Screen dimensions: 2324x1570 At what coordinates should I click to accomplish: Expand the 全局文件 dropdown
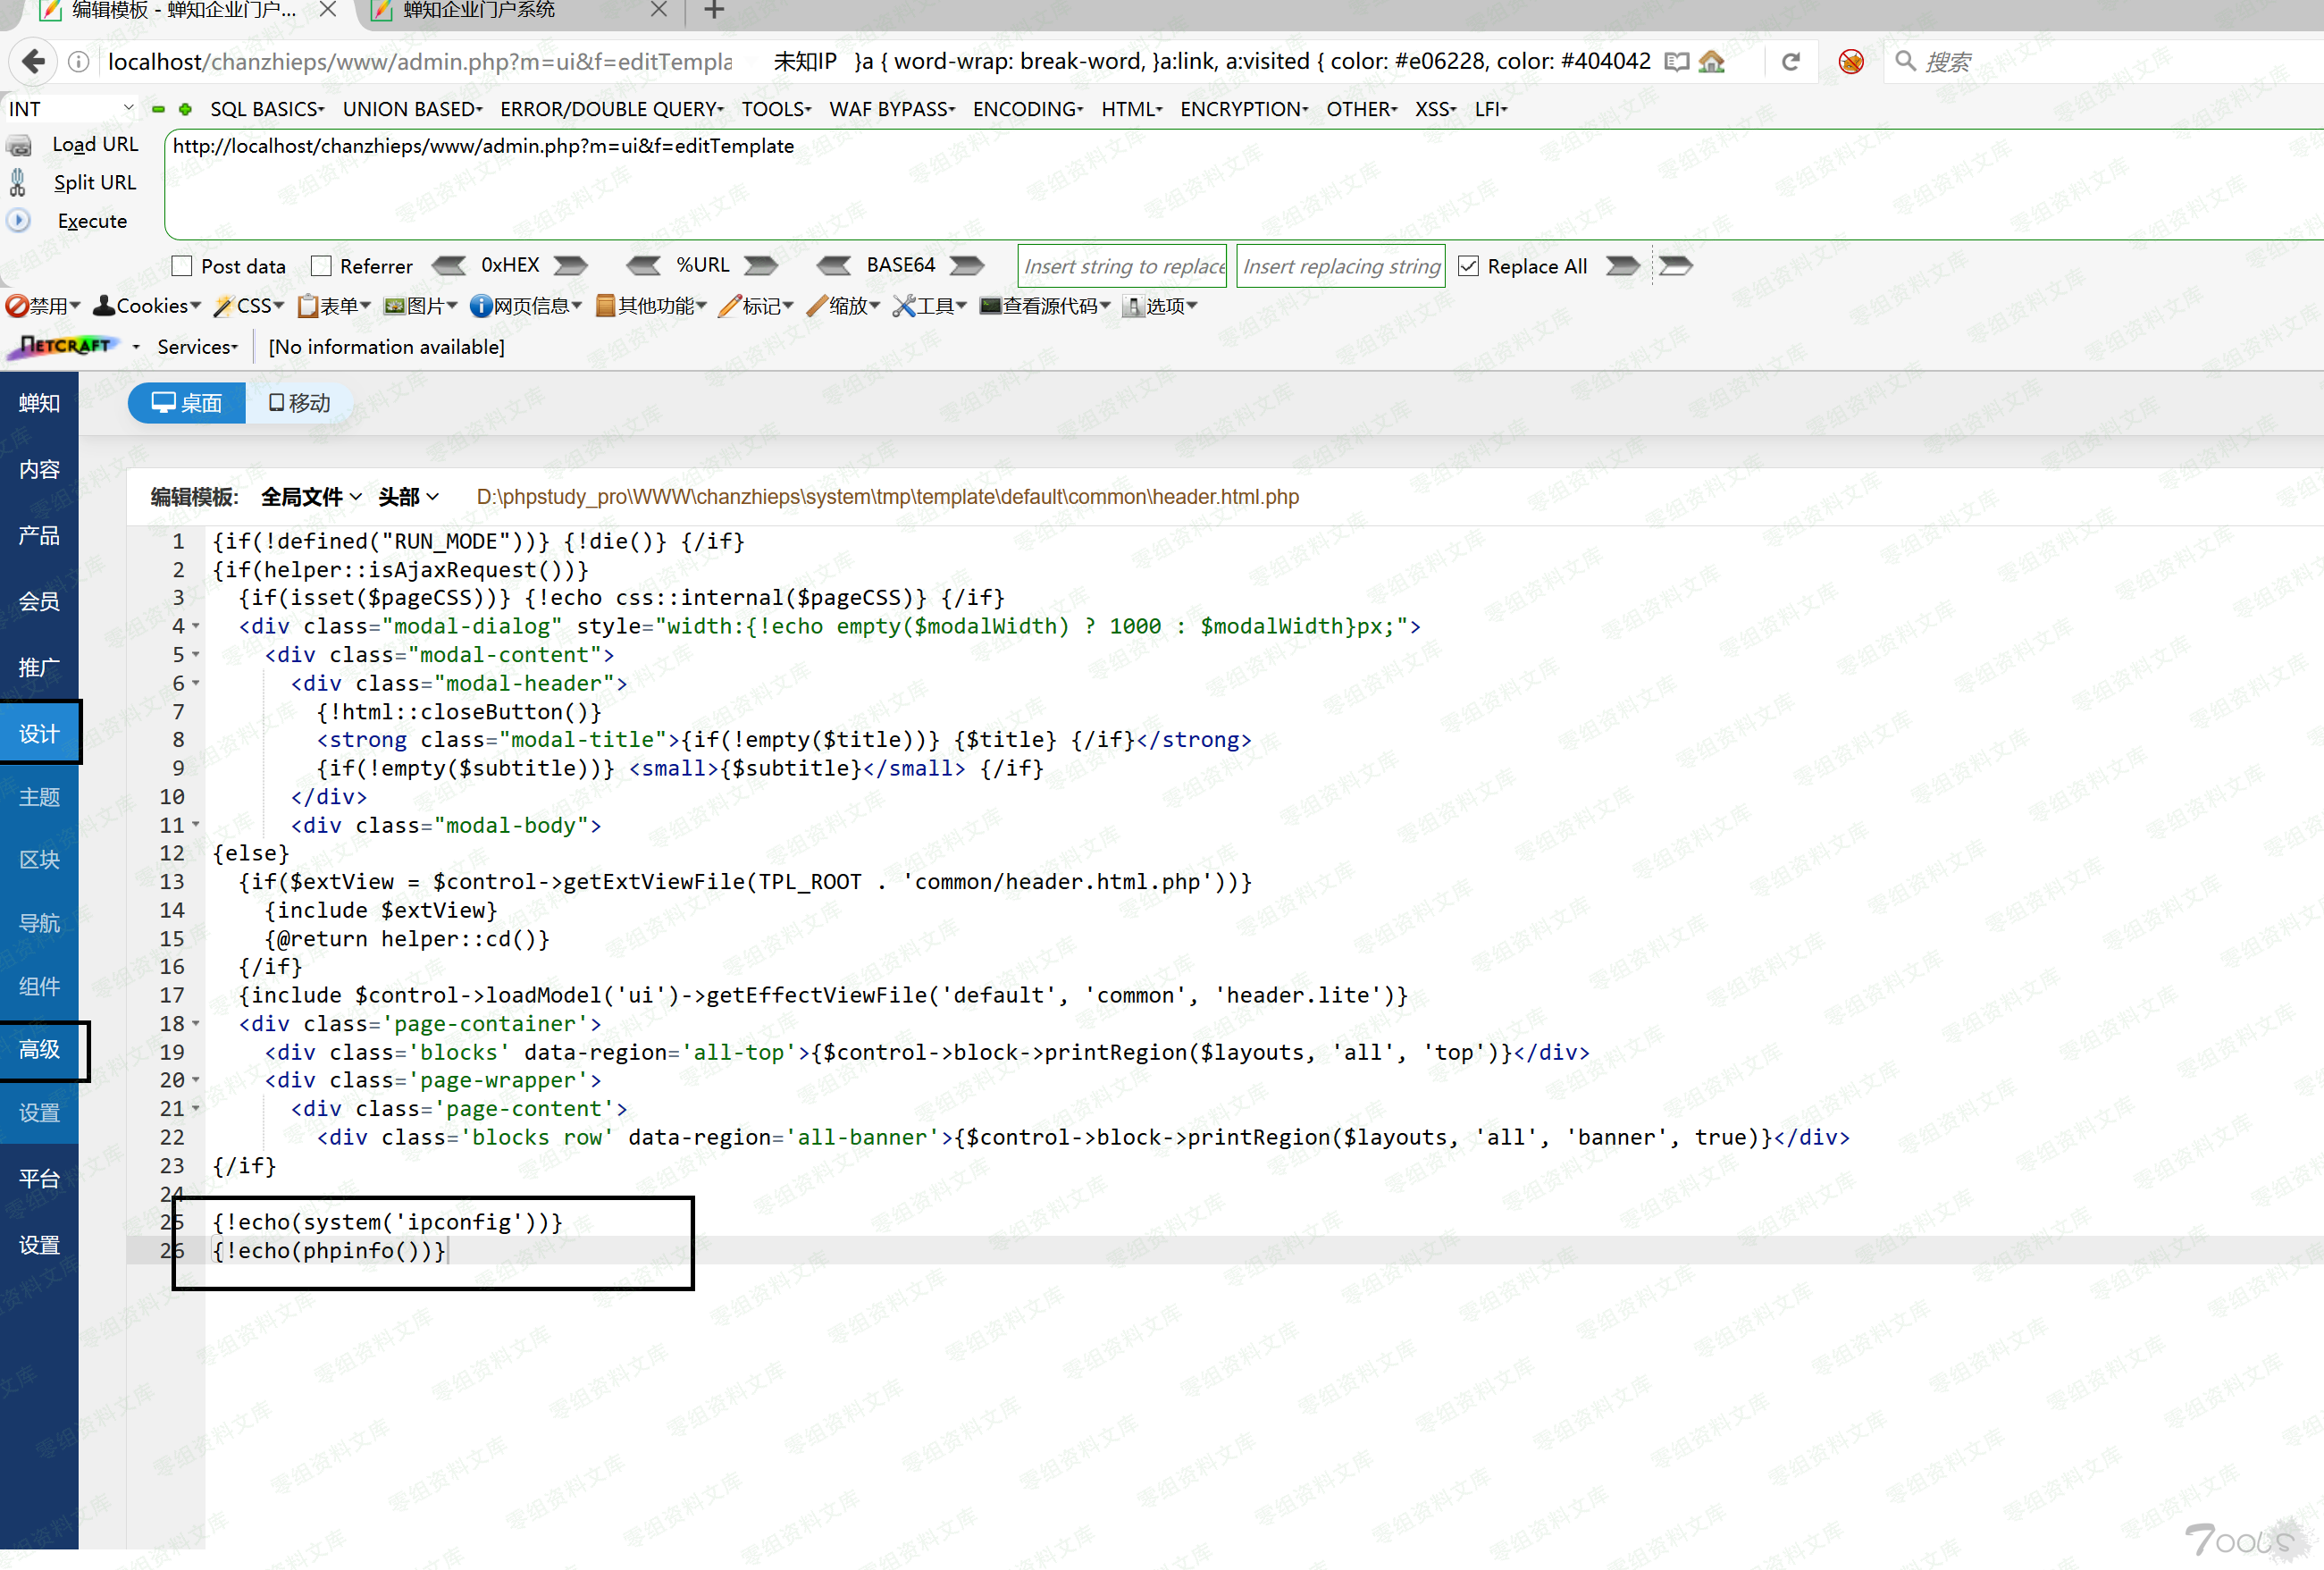[x=311, y=497]
